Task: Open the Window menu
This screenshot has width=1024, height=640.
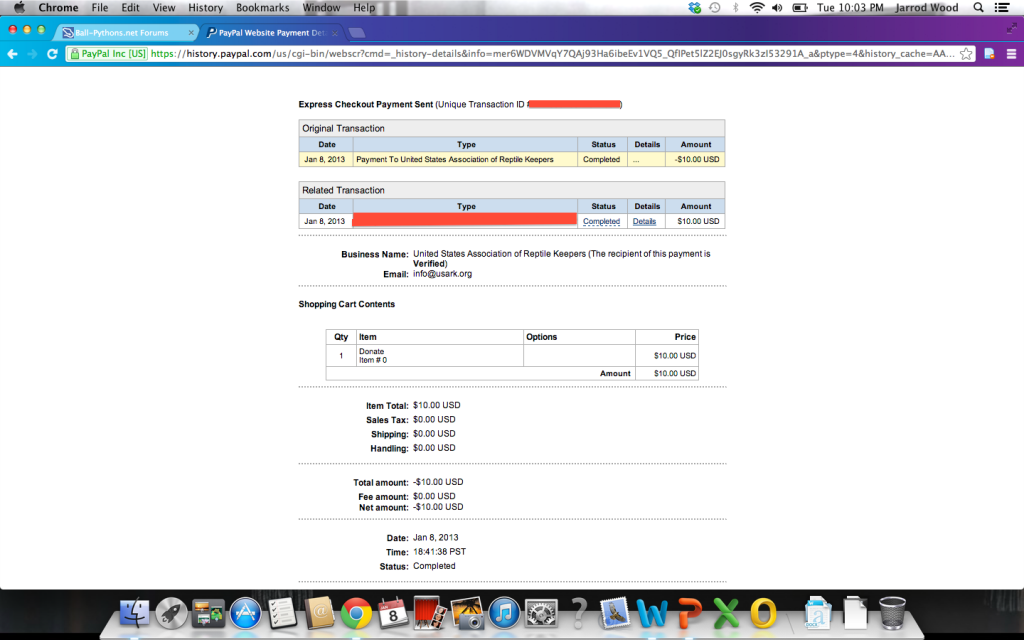Action: point(321,8)
